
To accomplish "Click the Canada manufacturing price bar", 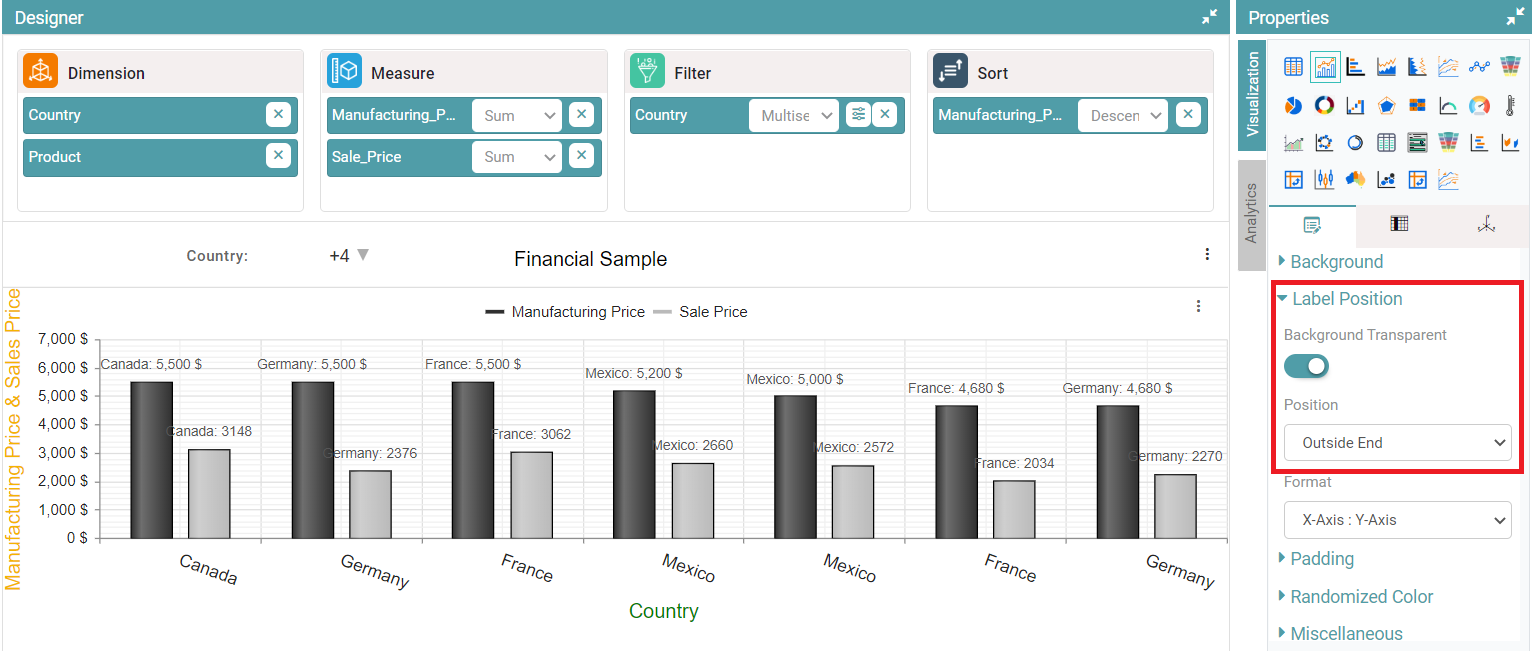I will point(151,460).
